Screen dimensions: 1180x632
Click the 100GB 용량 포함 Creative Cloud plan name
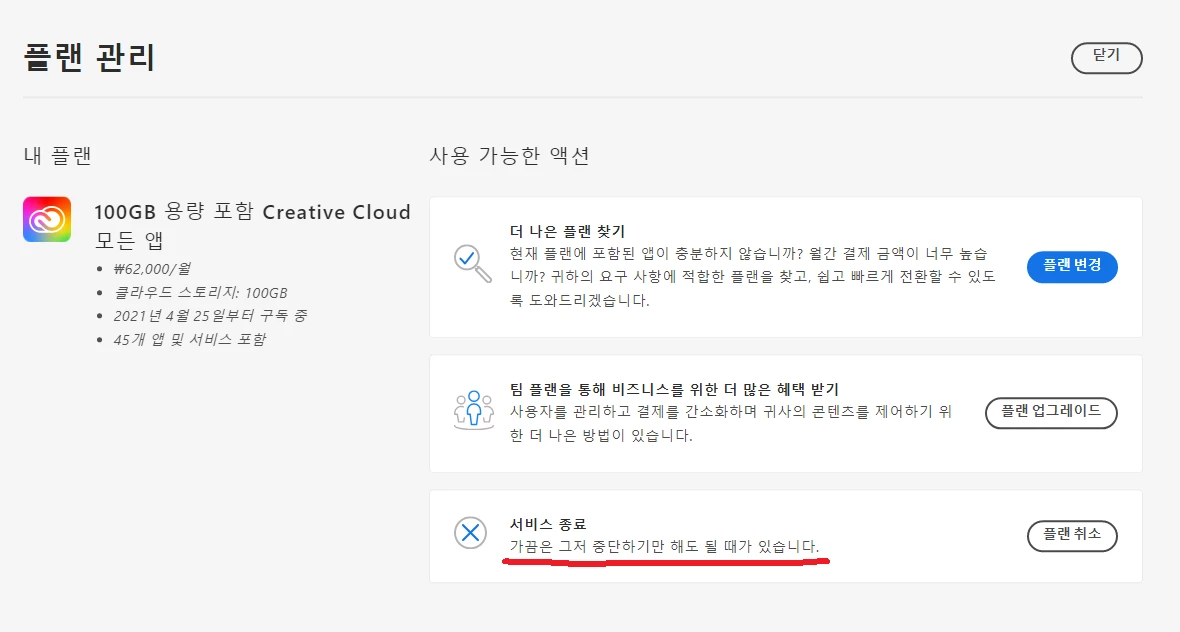pyautogui.click(x=252, y=226)
